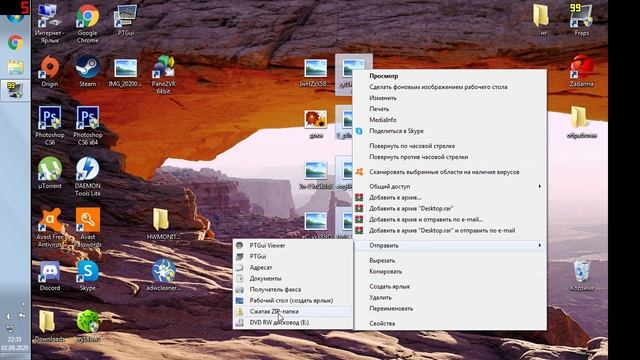The image size is (640, 360).
Task: Send to Получатель факса
Action: 293,289
